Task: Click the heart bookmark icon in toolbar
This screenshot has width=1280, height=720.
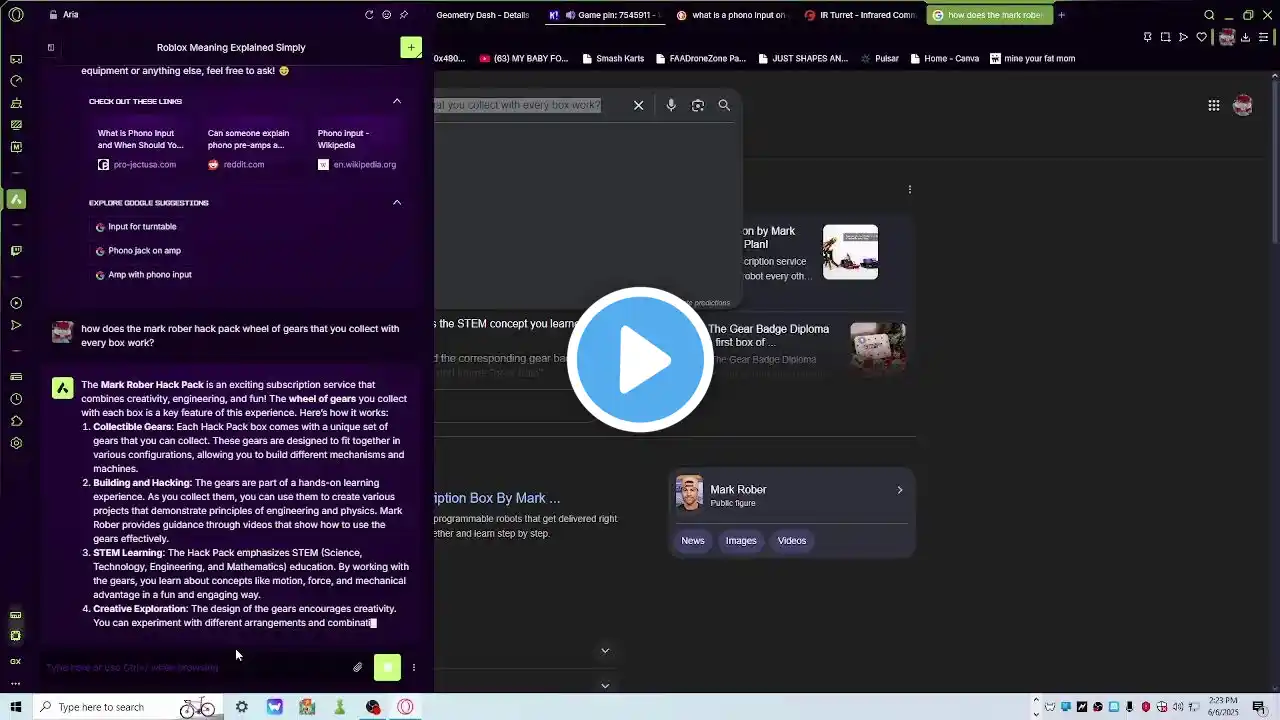Action: 1201,37
